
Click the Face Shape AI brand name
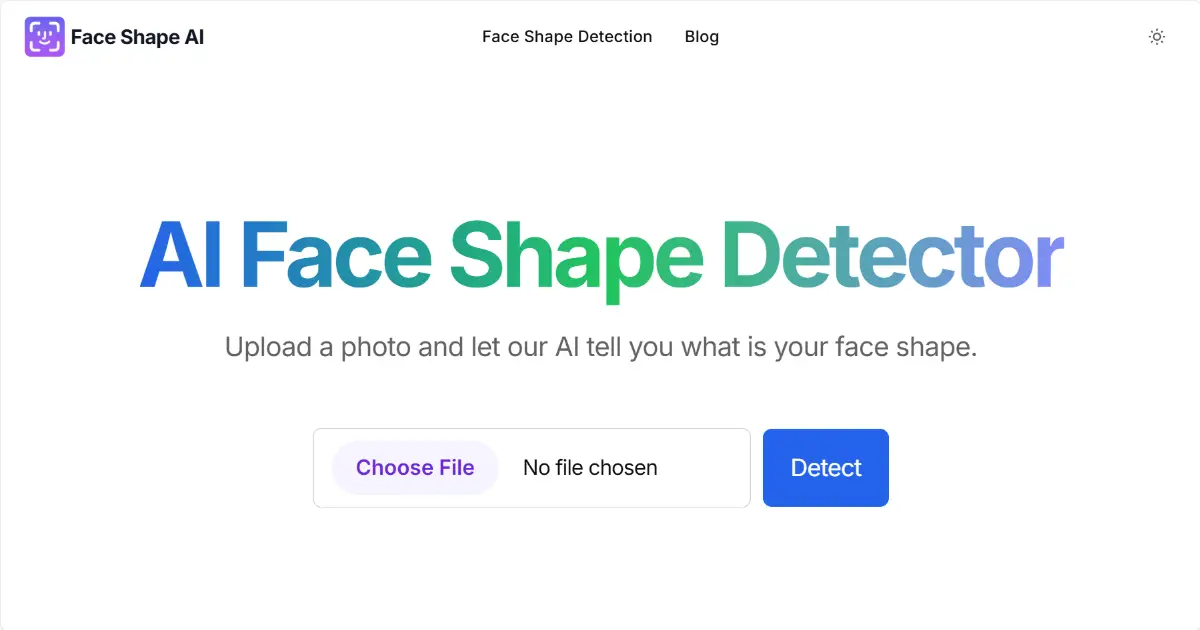point(138,36)
